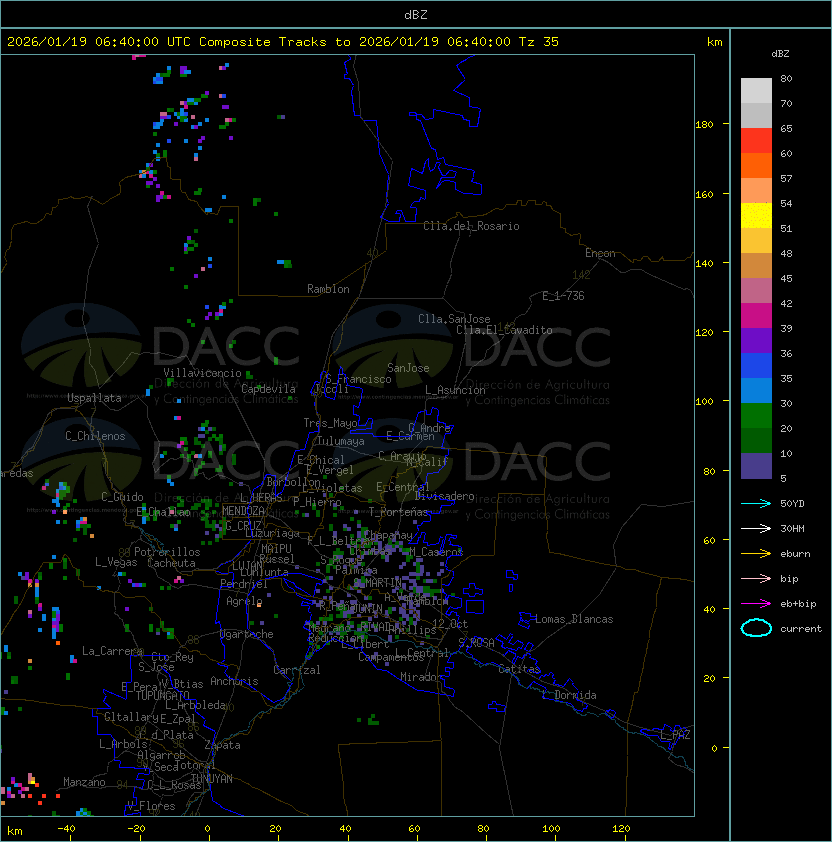
Task: Select the orange 60 dBZ swatch
Action: tap(756, 165)
